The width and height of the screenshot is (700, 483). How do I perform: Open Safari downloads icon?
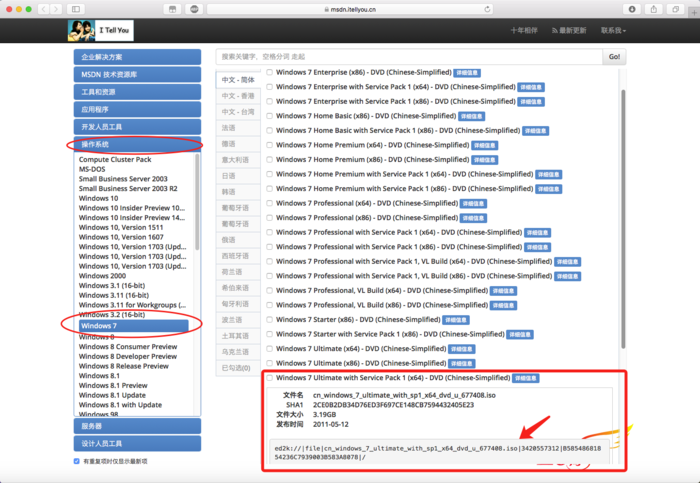(632, 9)
